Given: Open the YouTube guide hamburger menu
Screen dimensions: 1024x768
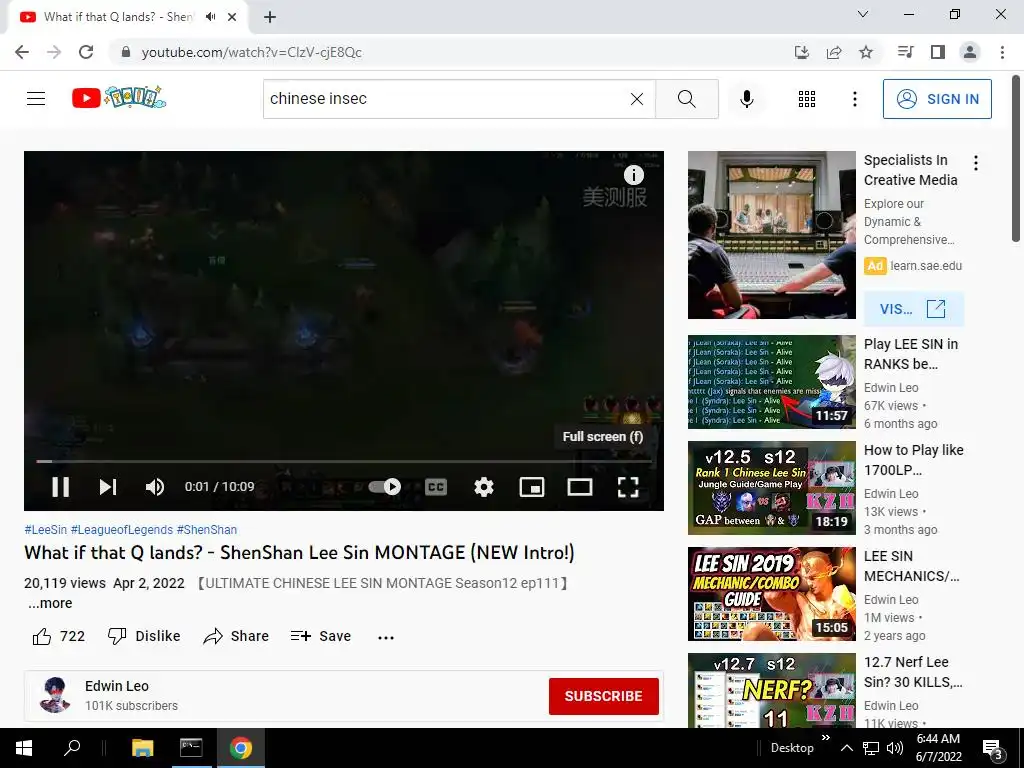Looking at the screenshot, I should click(36, 99).
